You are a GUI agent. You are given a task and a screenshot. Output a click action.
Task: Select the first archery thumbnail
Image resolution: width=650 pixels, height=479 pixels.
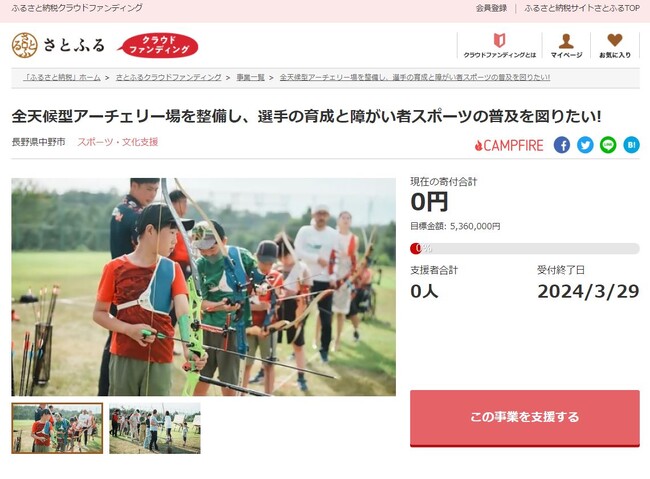coord(57,428)
